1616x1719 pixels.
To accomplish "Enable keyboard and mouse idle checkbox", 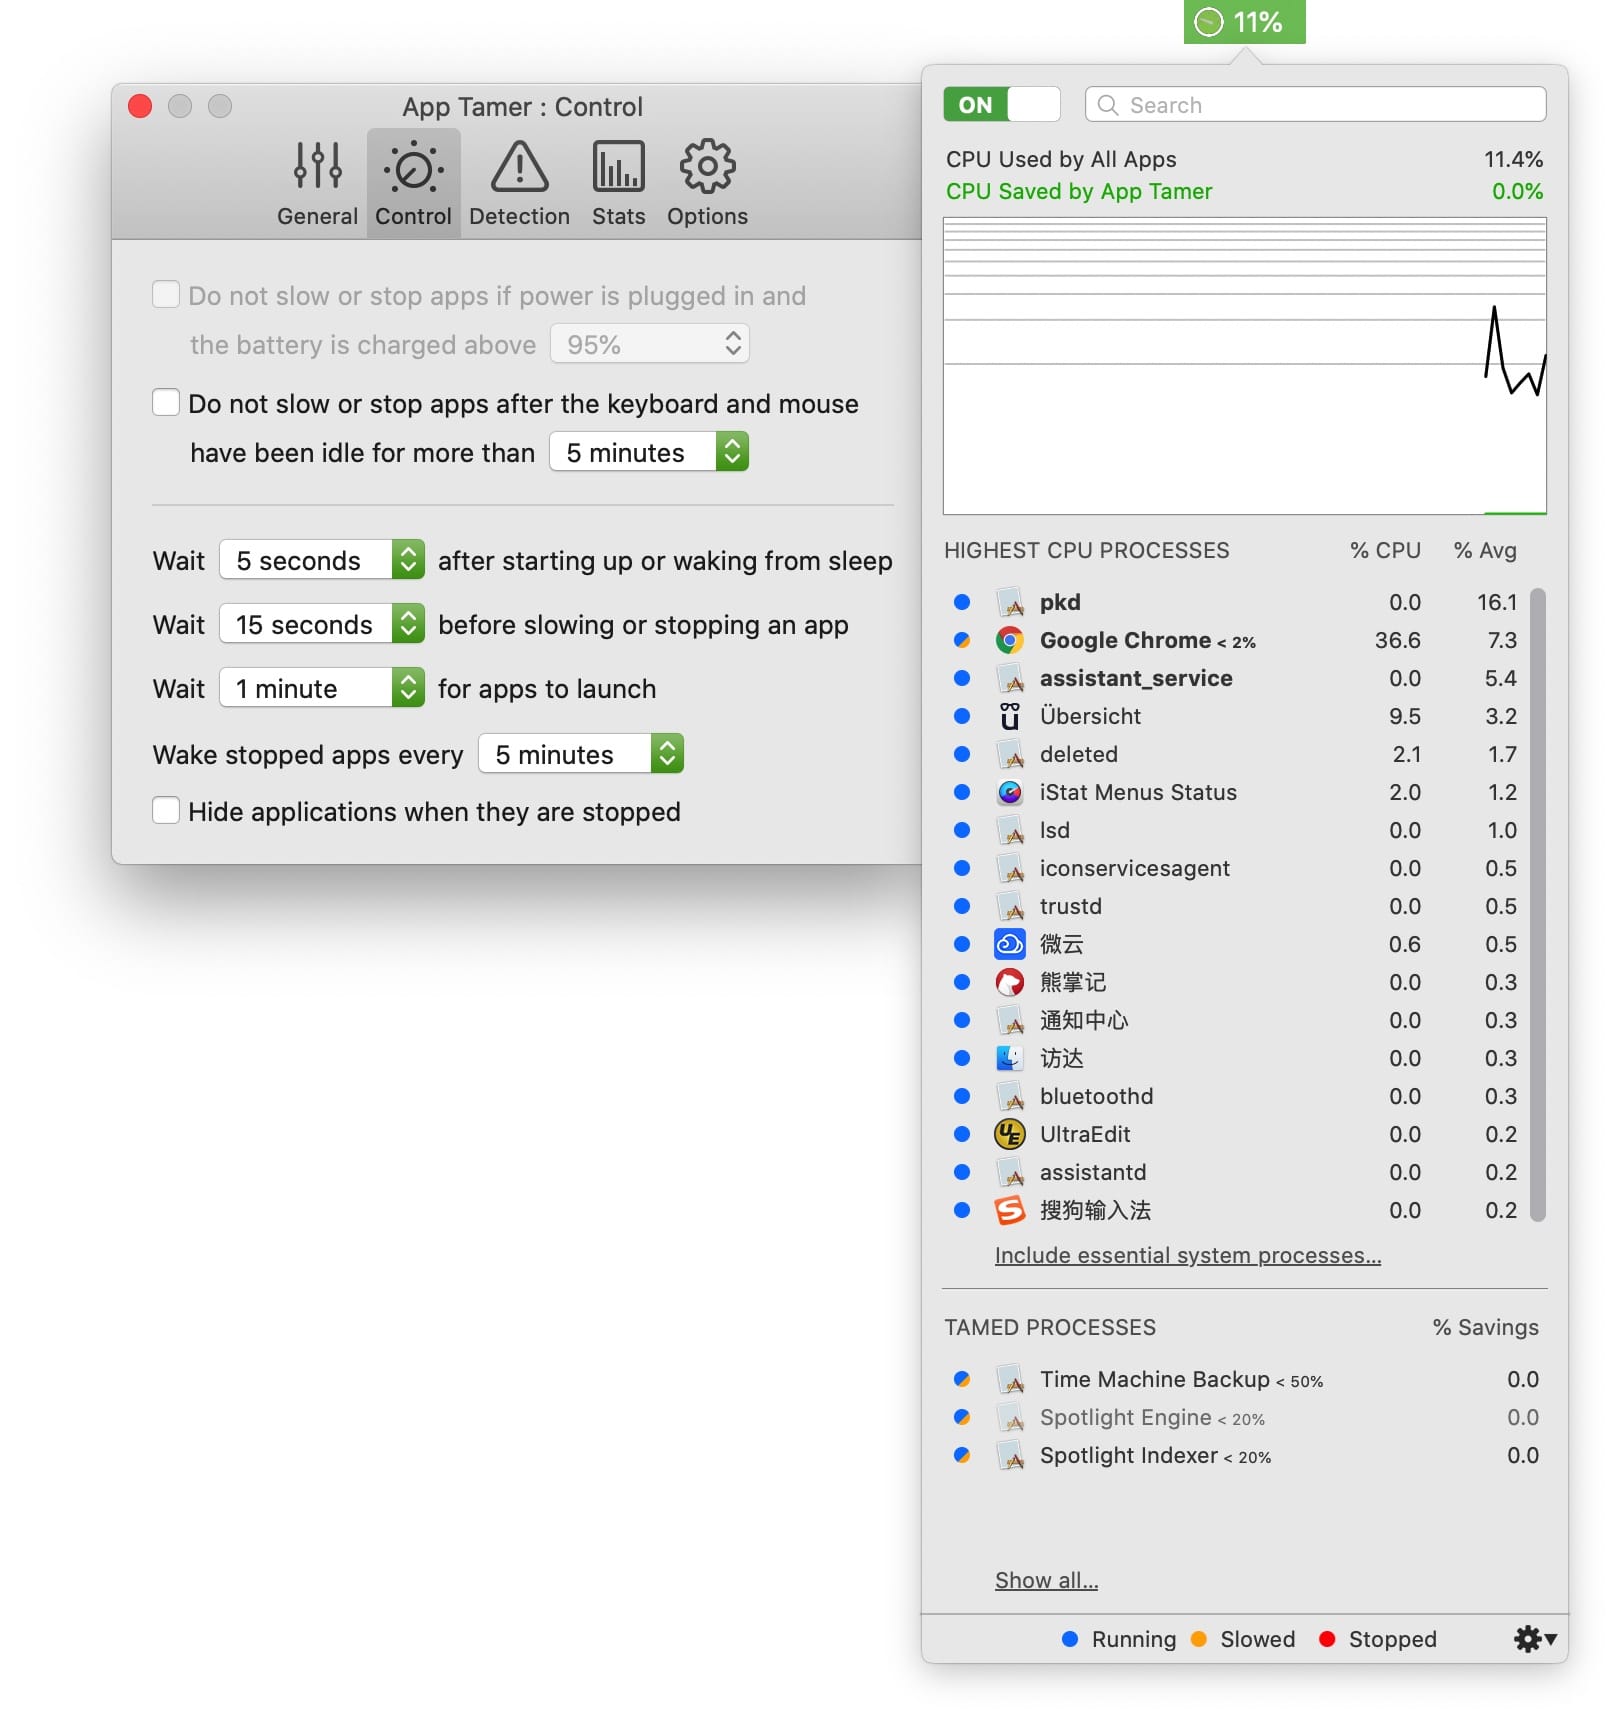I will tap(166, 403).
